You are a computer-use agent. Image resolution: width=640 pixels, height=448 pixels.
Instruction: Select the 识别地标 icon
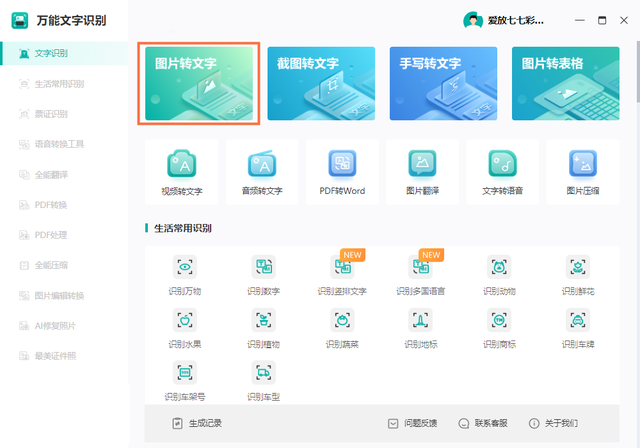(421, 320)
